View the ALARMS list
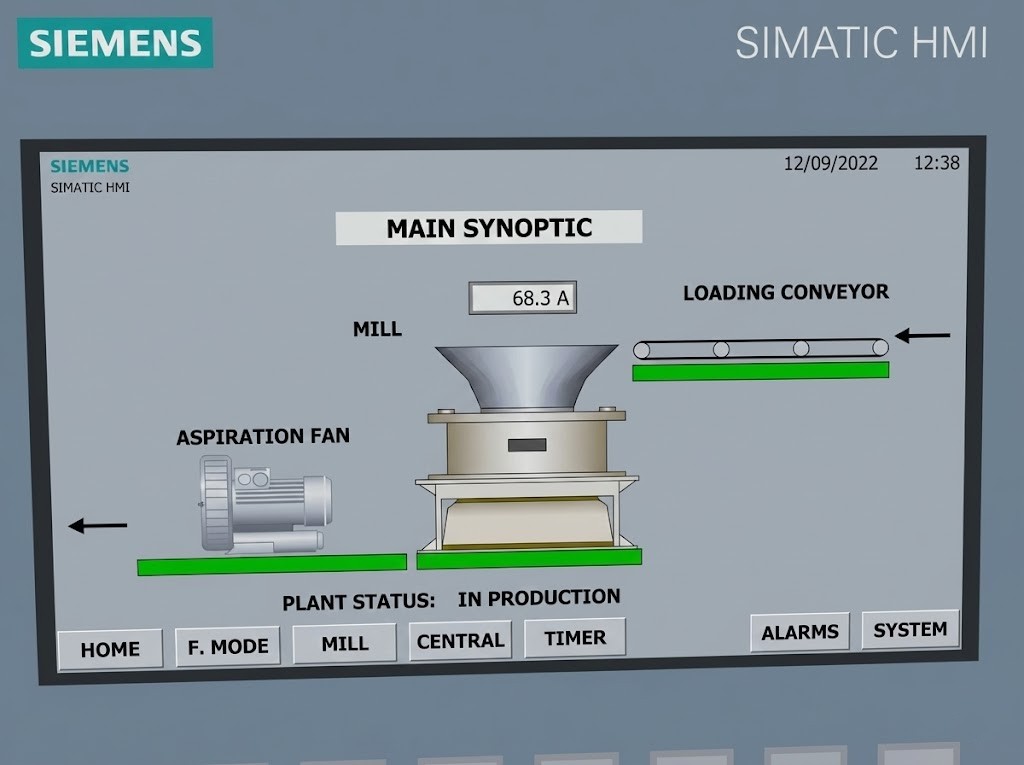The image size is (1024, 765). (799, 633)
